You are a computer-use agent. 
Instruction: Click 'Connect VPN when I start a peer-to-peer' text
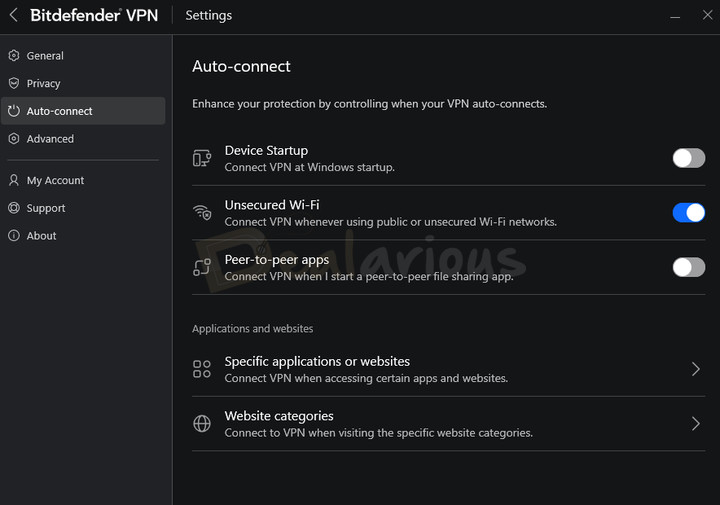(x=369, y=276)
